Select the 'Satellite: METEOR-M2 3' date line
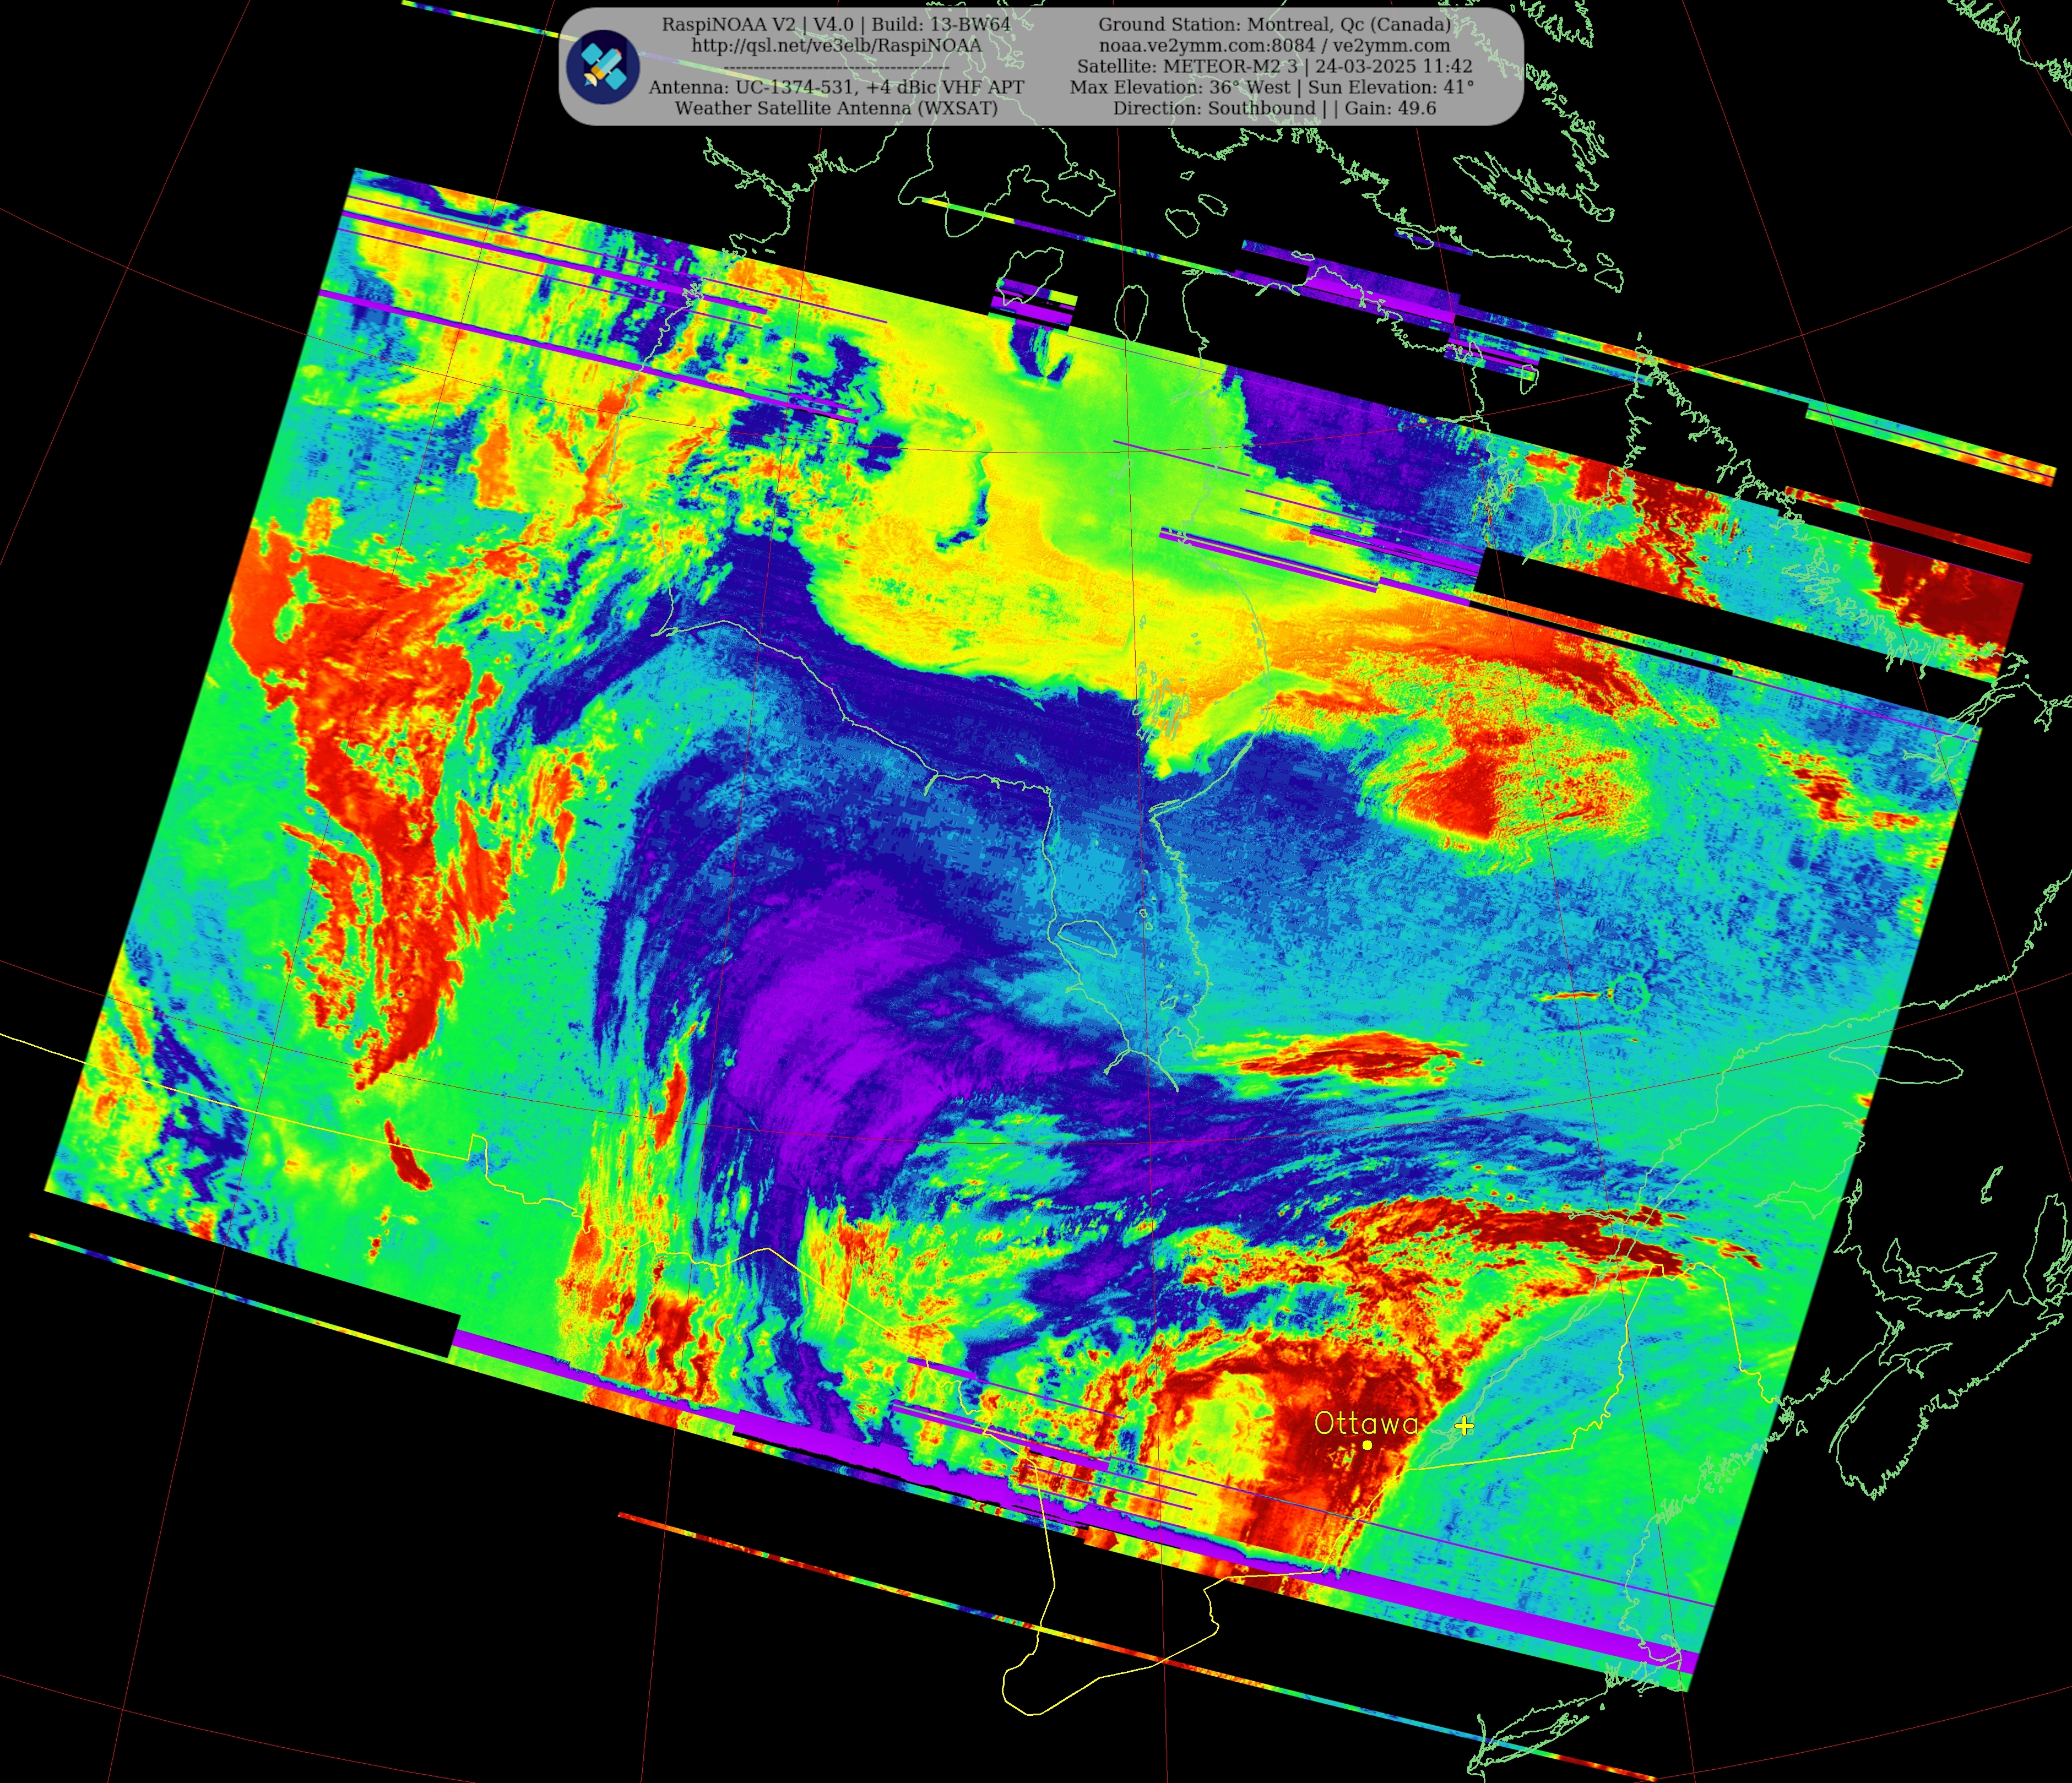The height and width of the screenshot is (1783, 2072). (1274, 66)
